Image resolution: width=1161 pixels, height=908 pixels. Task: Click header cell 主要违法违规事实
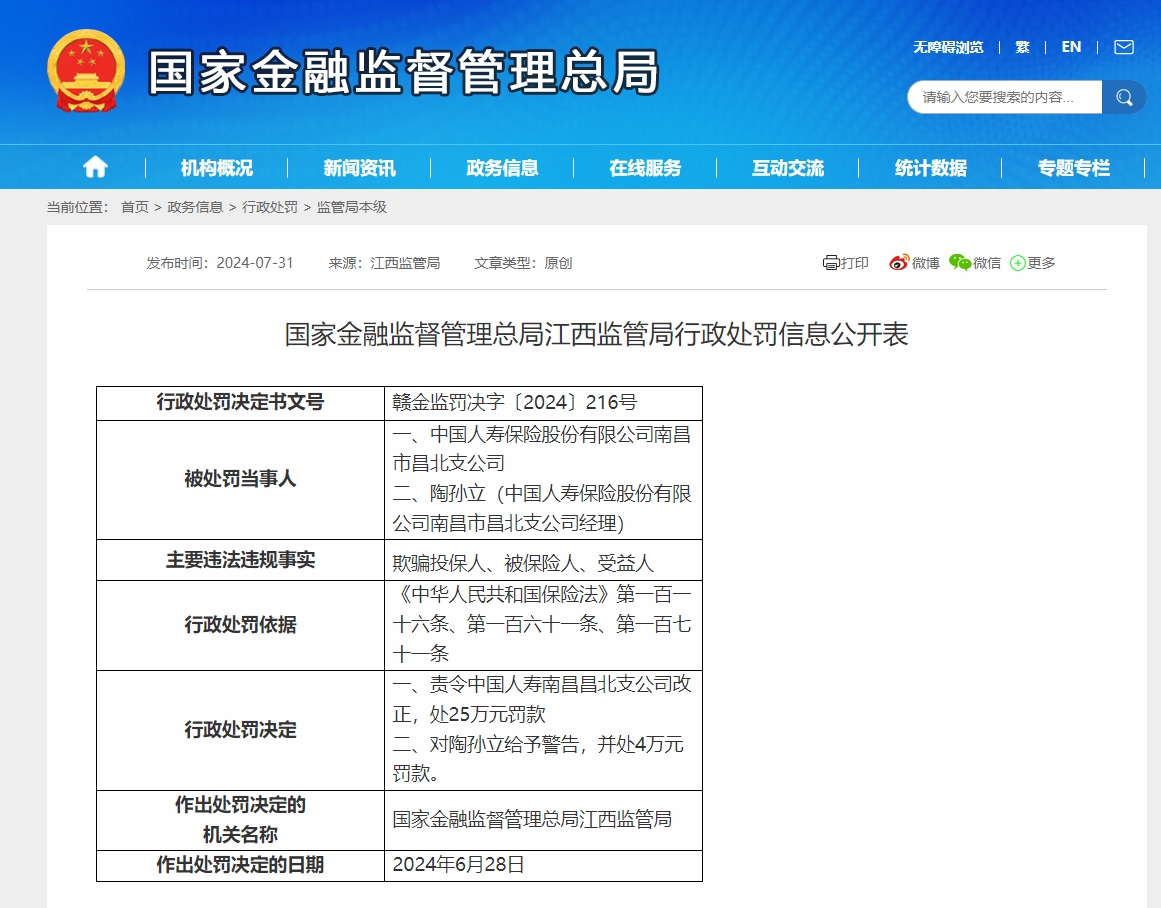point(241,560)
